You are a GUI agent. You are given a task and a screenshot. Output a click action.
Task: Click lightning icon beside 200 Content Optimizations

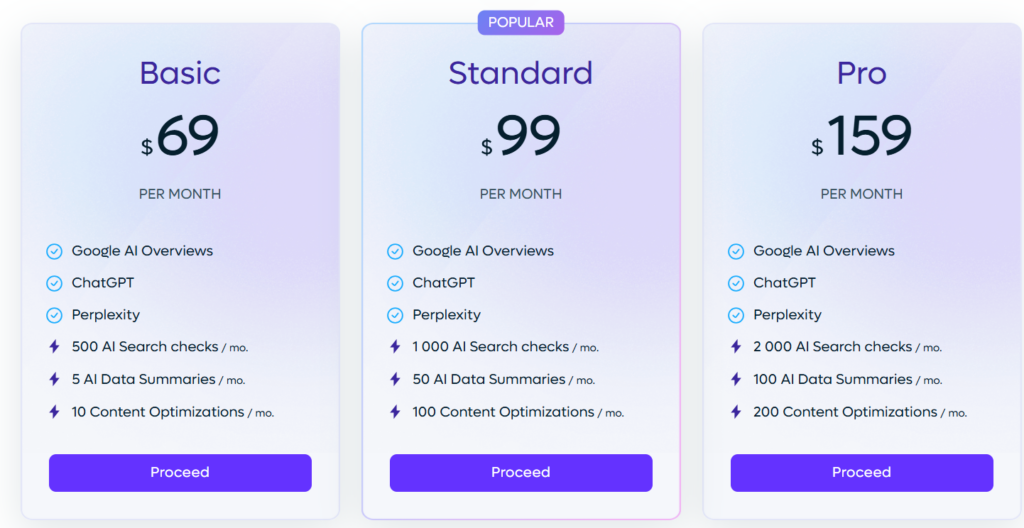[x=736, y=411]
